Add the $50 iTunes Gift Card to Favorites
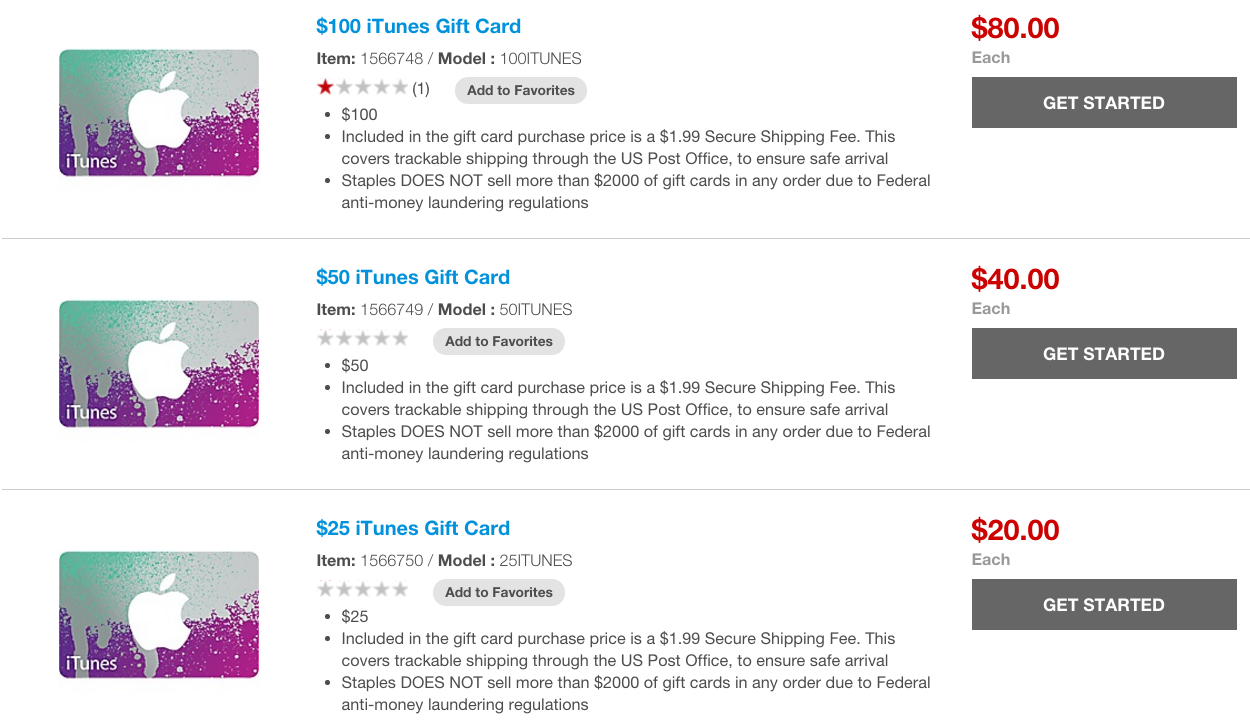Viewport: 1250px width, 722px height. 498,341
